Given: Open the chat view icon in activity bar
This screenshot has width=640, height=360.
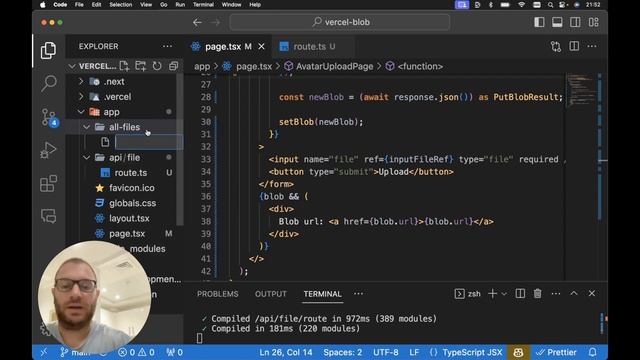Looking at the screenshot, I should 49,216.
